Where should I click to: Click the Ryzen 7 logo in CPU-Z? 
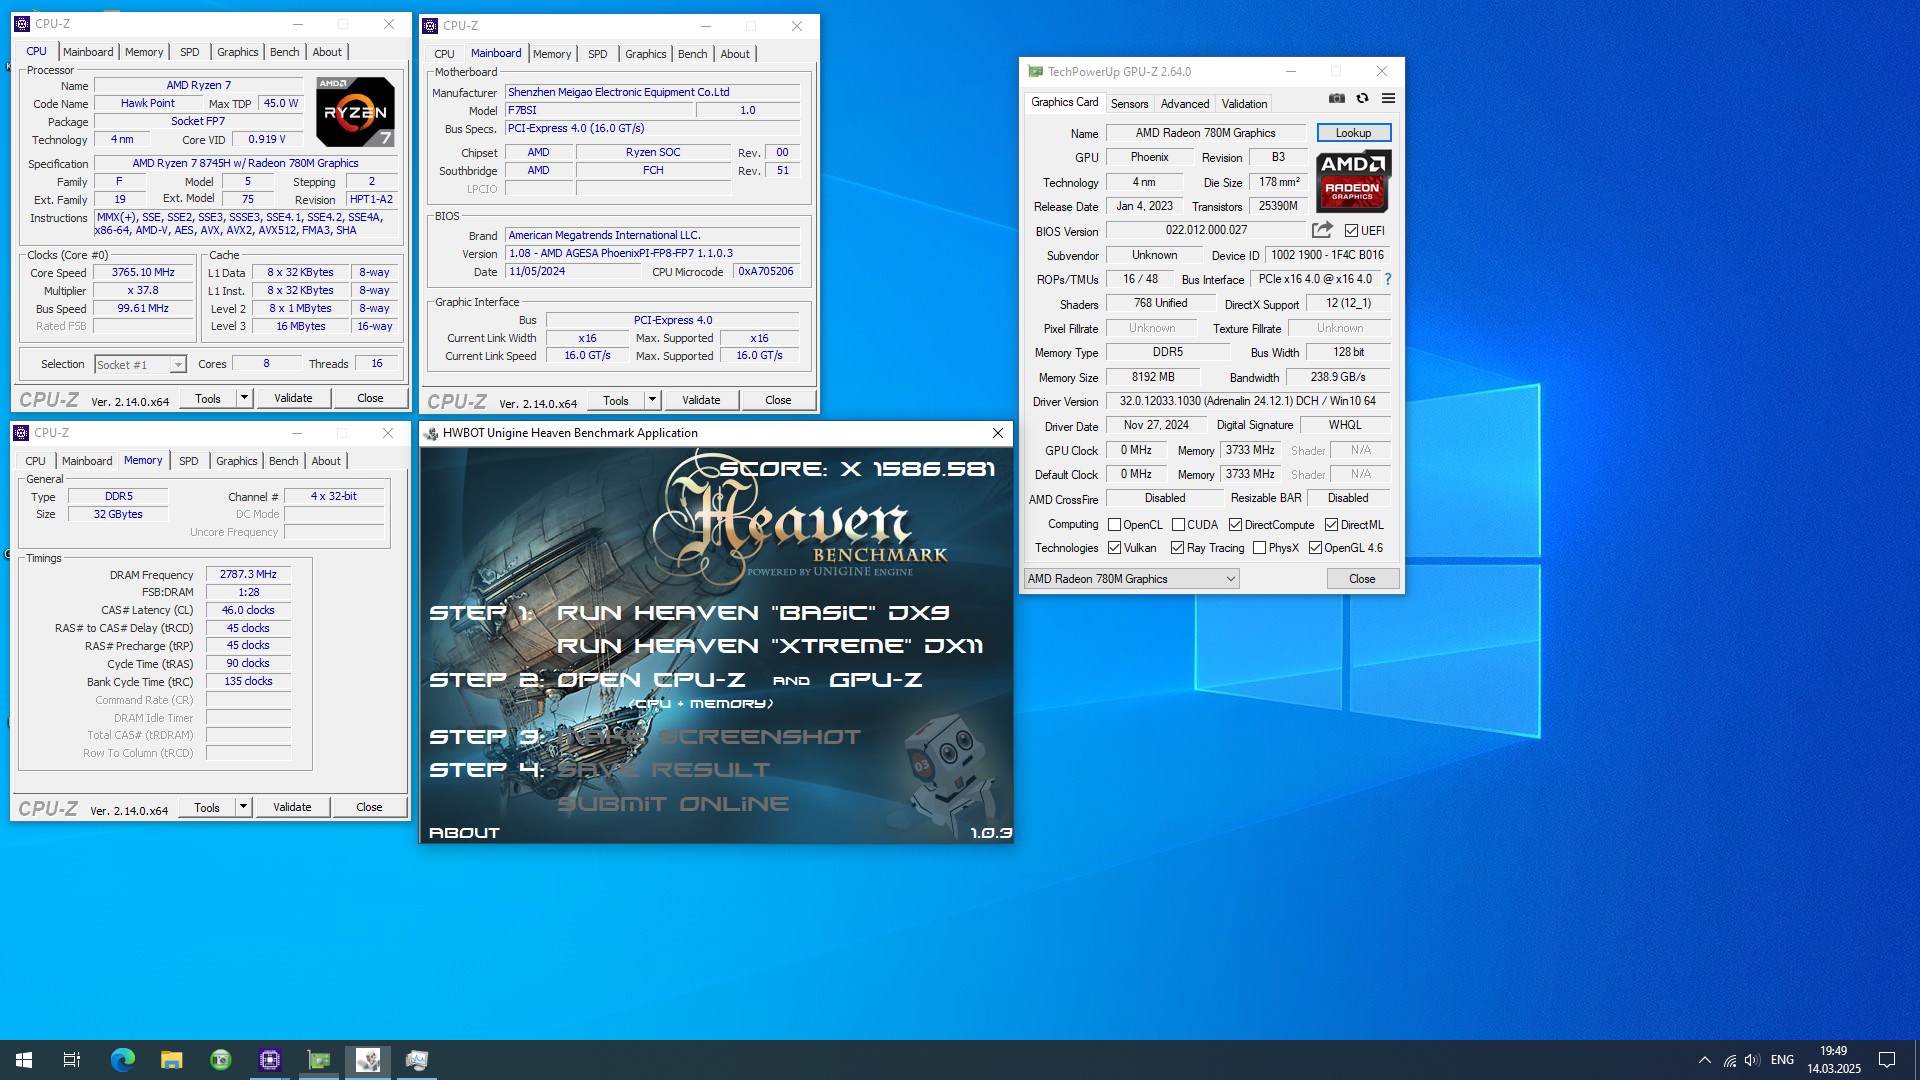355,112
